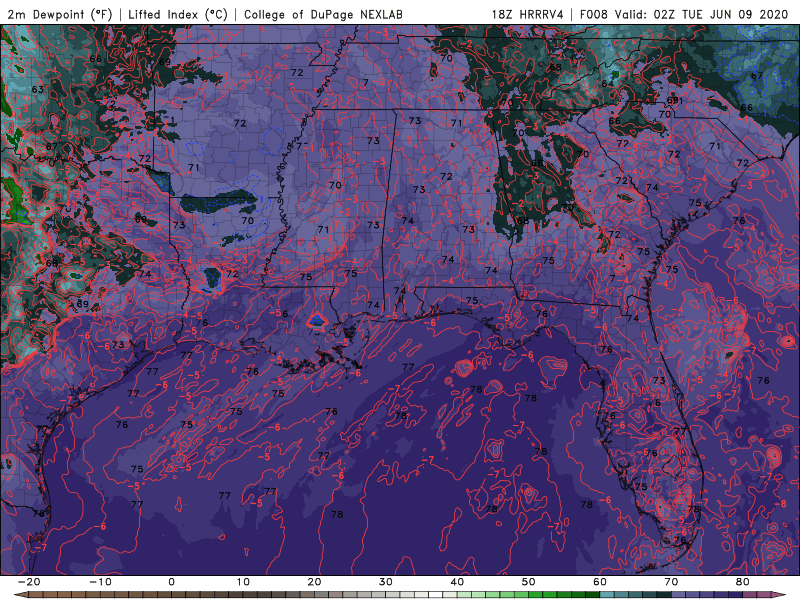Click the '2m Dewpoint (°F)' title text
800x600 pixels.
(x=60, y=14)
